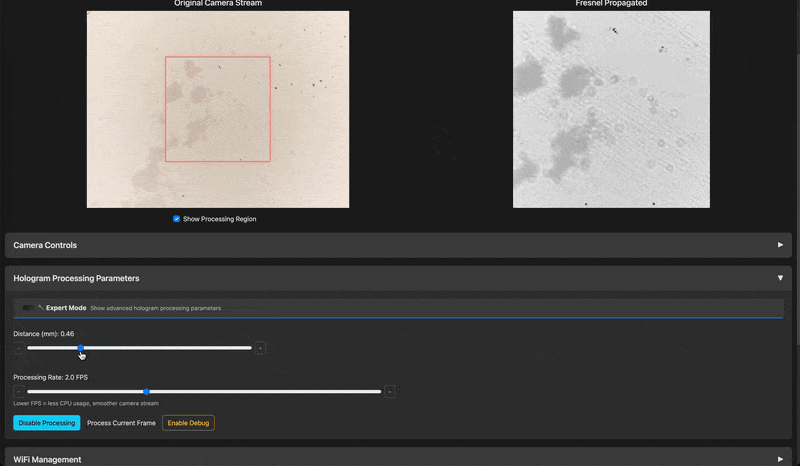The image size is (800, 466).
Task: Click the Distance (mm) slider handle
Action: point(81,348)
